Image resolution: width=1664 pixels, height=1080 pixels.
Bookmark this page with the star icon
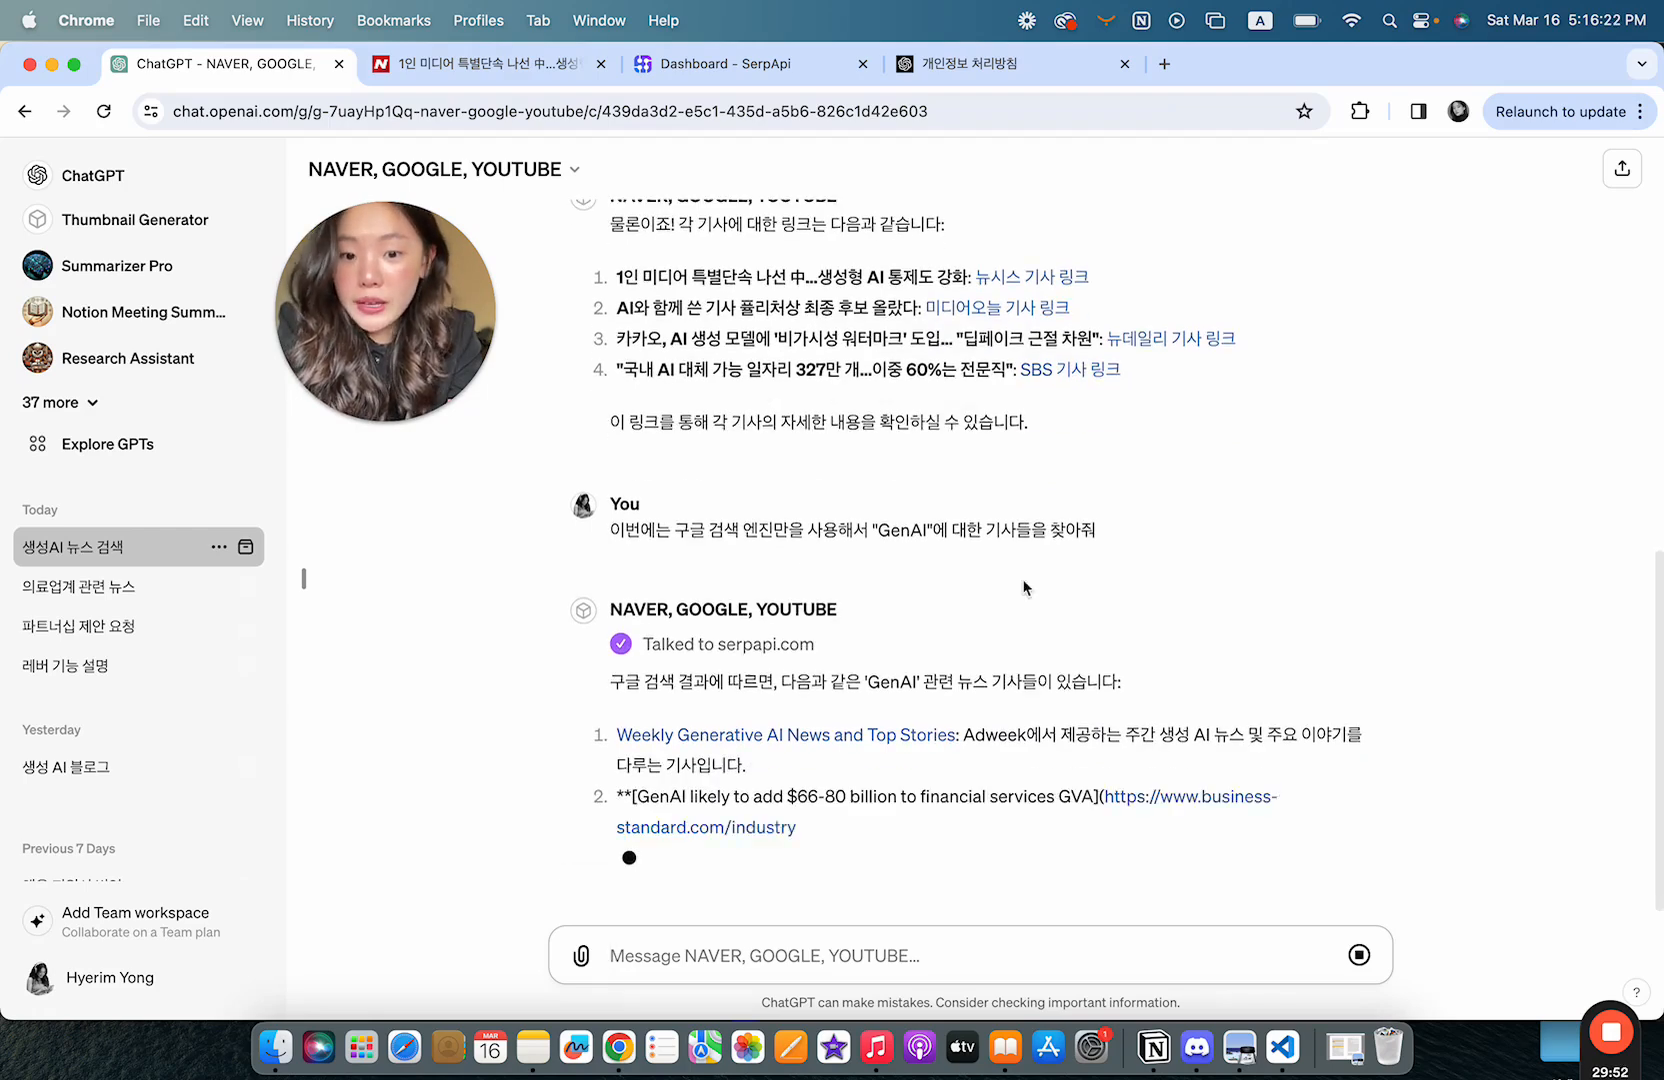tap(1304, 111)
